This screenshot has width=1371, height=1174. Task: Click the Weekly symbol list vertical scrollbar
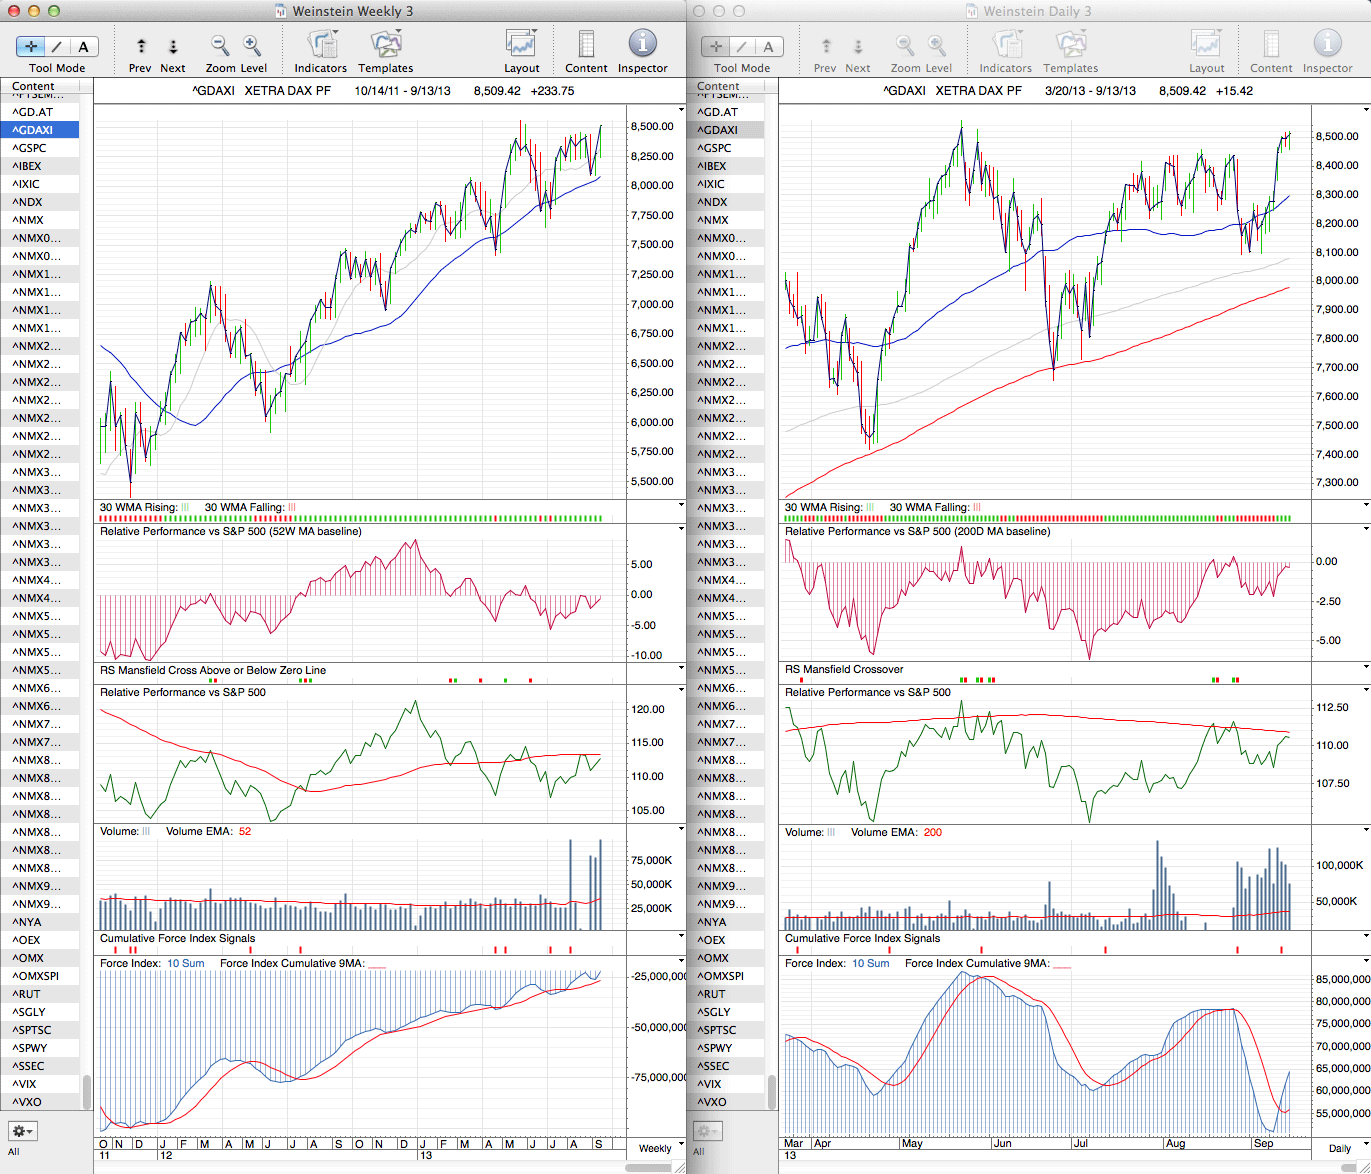click(x=87, y=1090)
